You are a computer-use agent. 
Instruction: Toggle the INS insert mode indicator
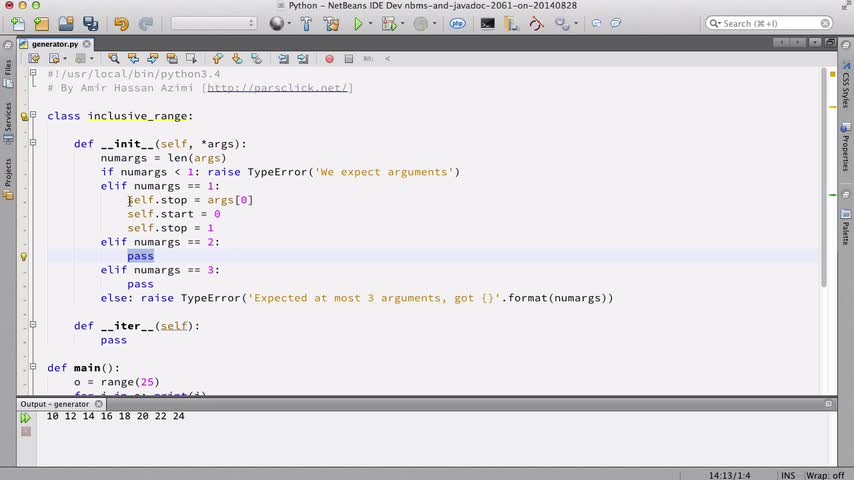click(788, 475)
